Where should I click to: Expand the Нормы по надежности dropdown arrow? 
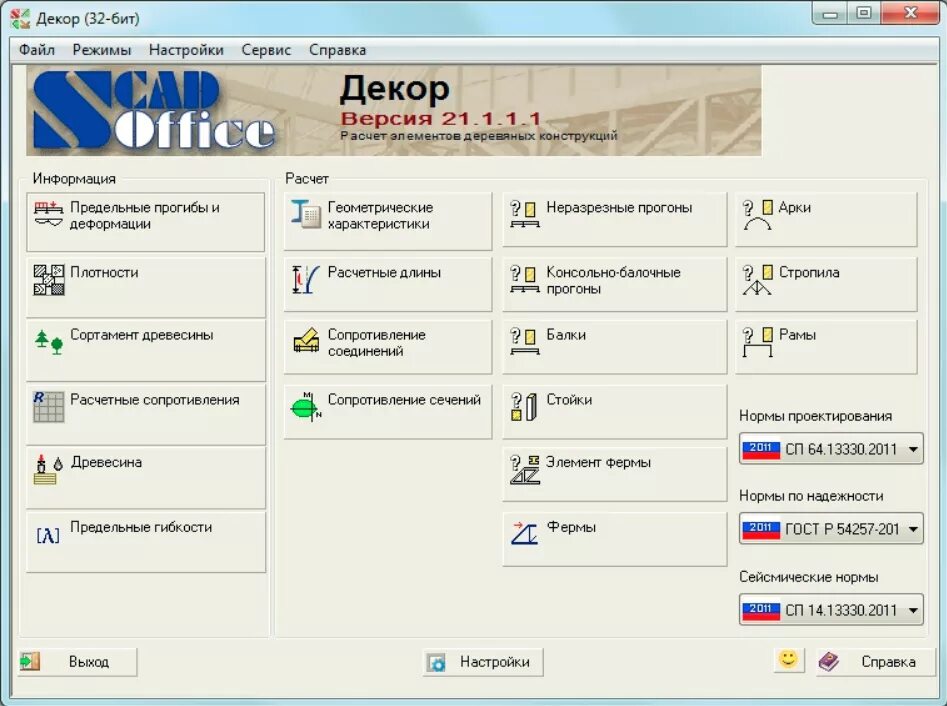point(913,529)
